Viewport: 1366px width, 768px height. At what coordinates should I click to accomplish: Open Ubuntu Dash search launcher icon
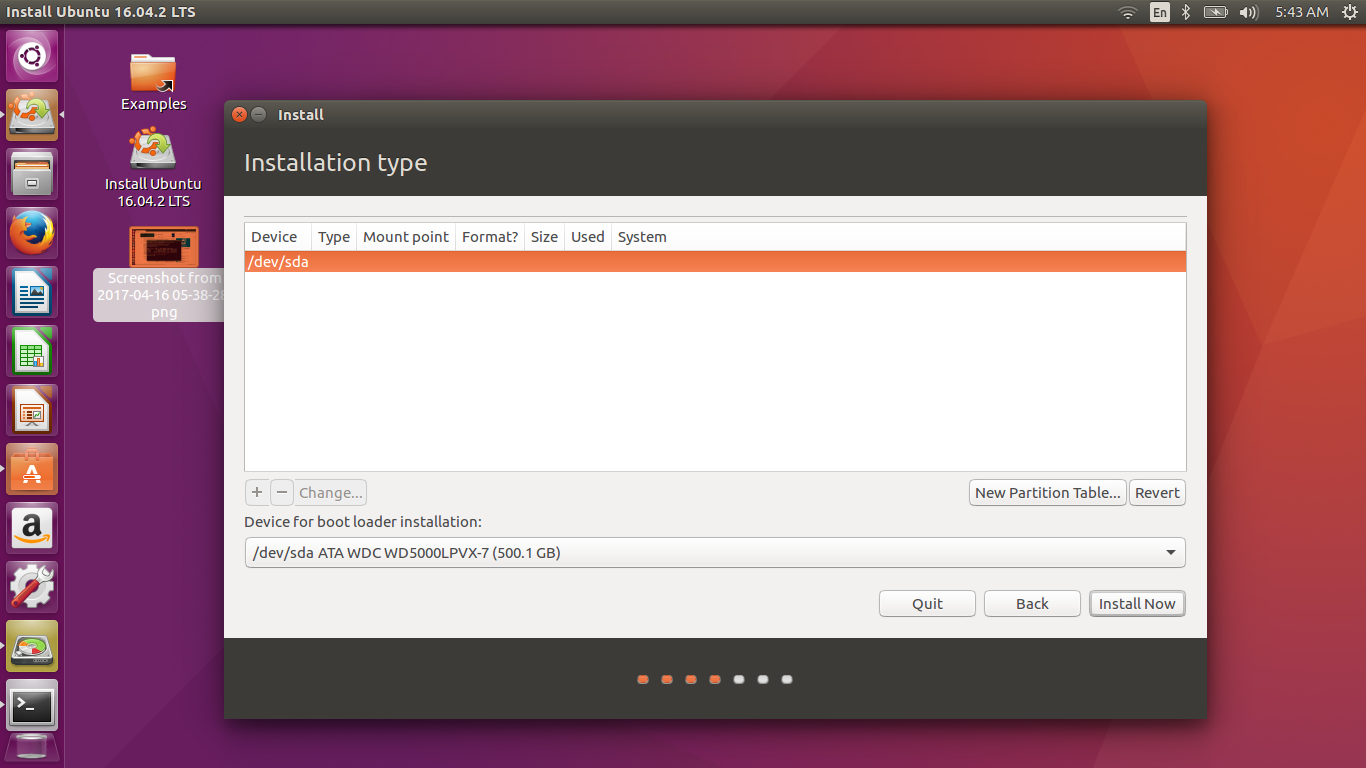[x=32, y=57]
